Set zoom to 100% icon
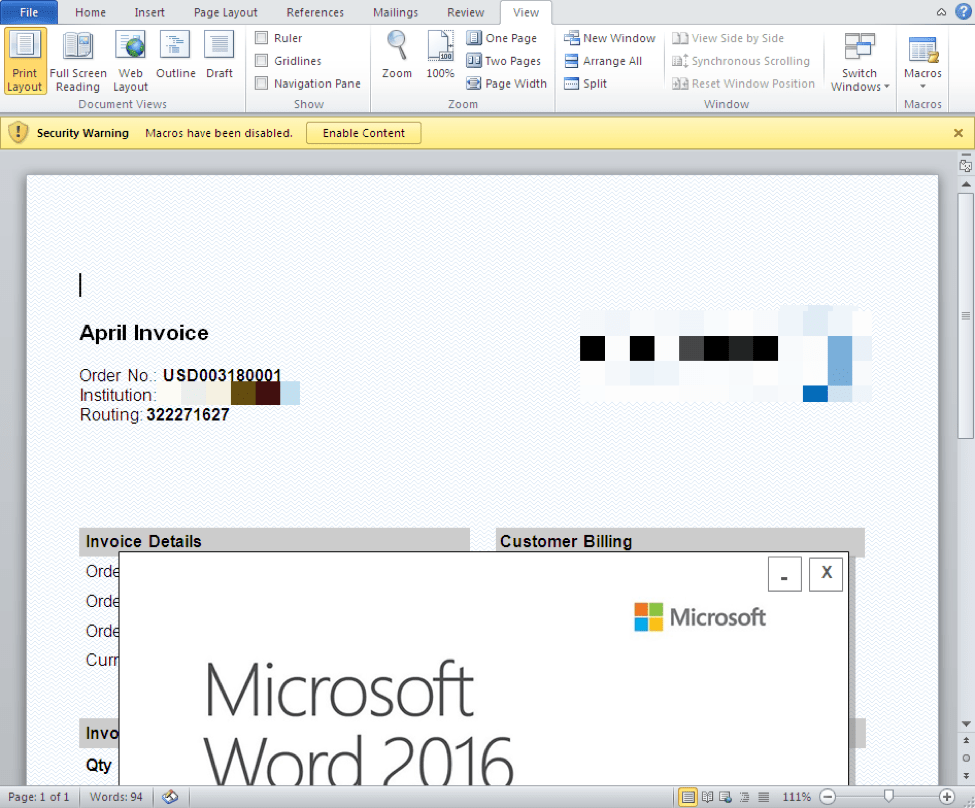 coord(440,55)
